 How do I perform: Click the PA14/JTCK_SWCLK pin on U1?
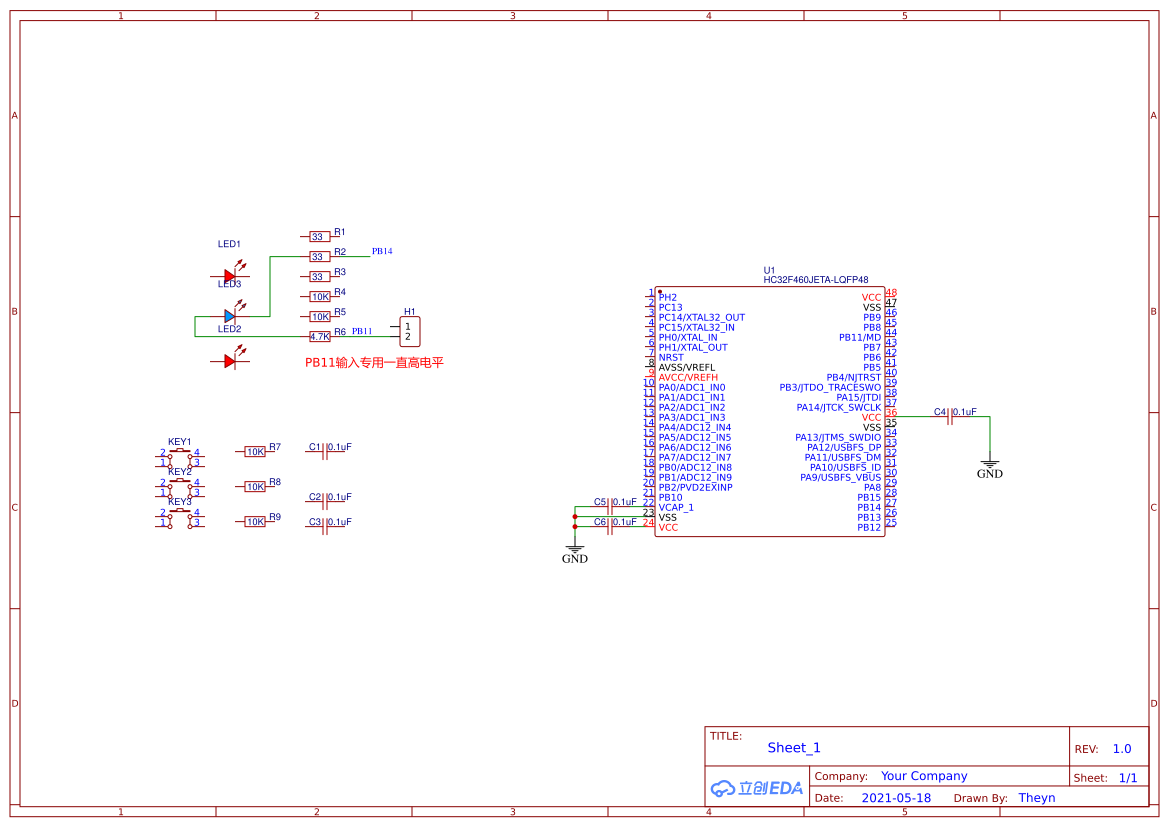pyautogui.click(x=839, y=407)
